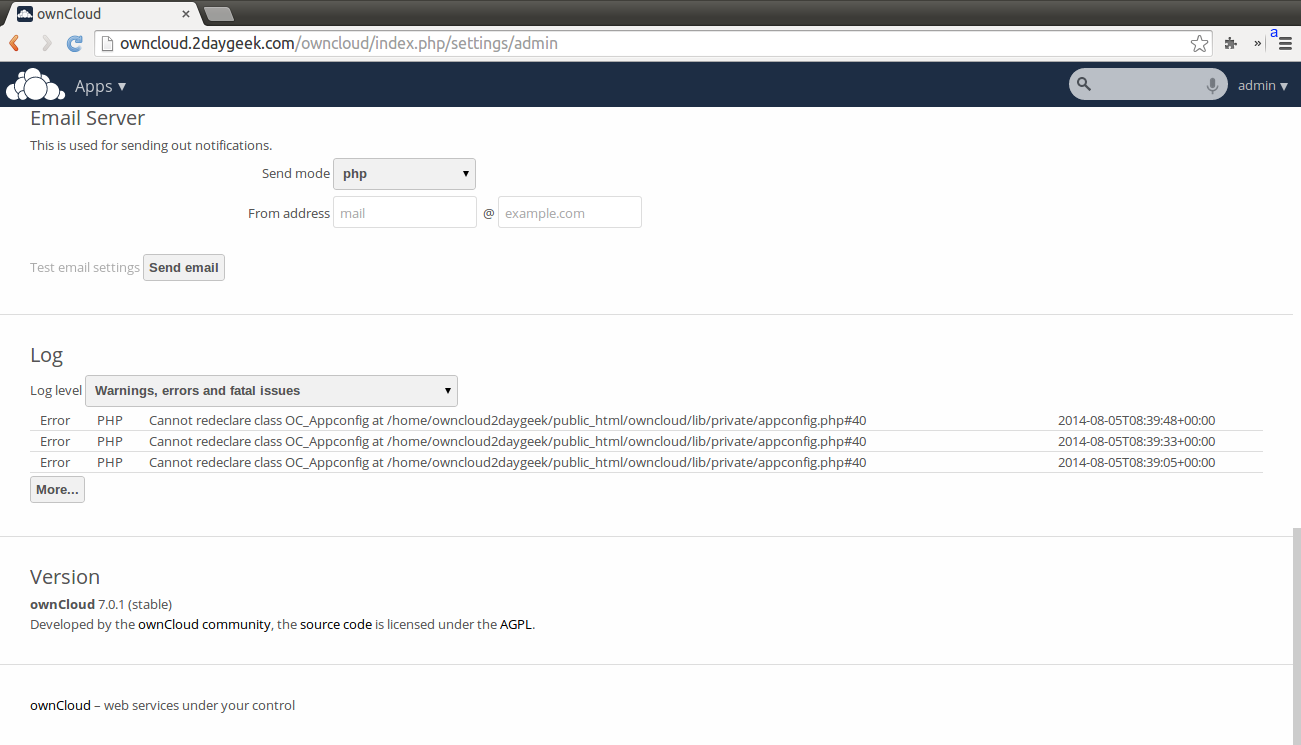Open the AGPL license link
Image resolution: width=1301 pixels, height=745 pixels.
517,625
